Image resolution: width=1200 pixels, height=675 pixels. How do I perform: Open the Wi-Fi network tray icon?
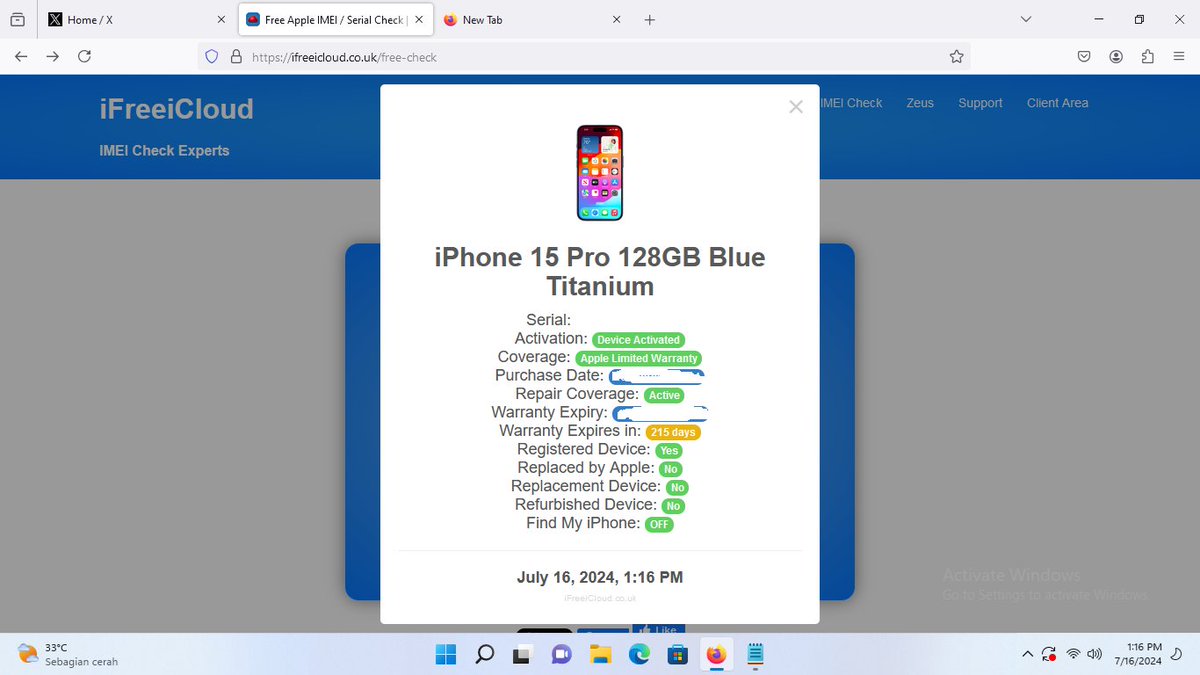1074,655
